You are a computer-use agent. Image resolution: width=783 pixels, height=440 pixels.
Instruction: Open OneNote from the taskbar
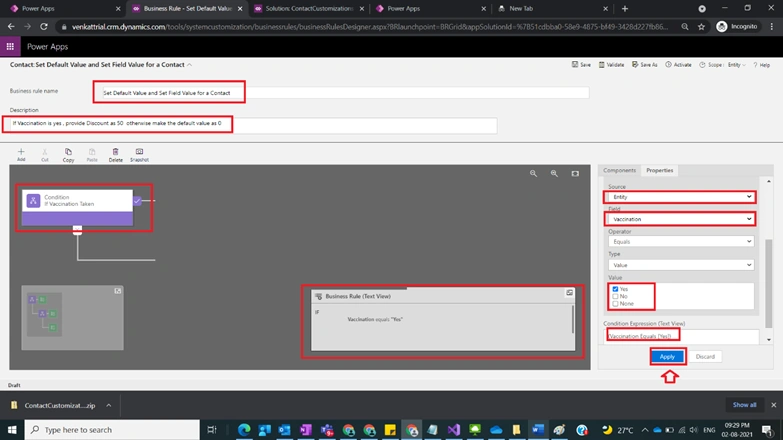click(x=306, y=430)
